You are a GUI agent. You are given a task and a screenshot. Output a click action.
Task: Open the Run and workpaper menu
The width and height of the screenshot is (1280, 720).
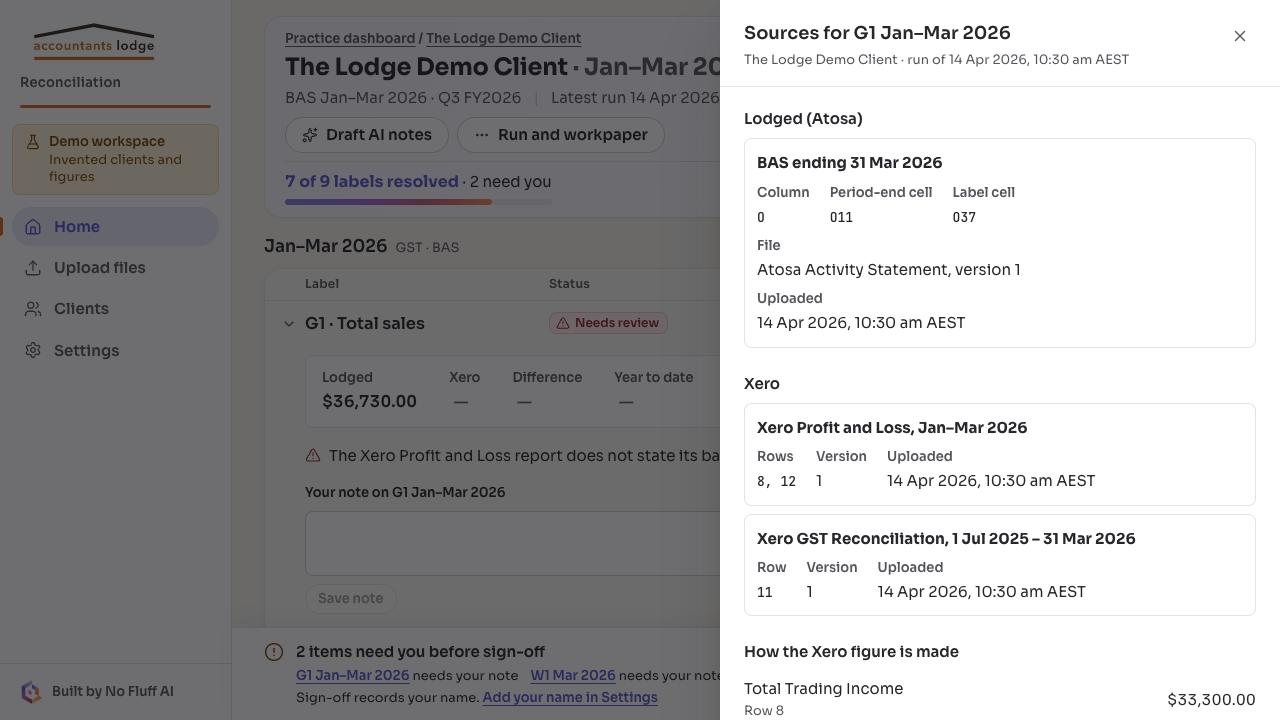[561, 135]
